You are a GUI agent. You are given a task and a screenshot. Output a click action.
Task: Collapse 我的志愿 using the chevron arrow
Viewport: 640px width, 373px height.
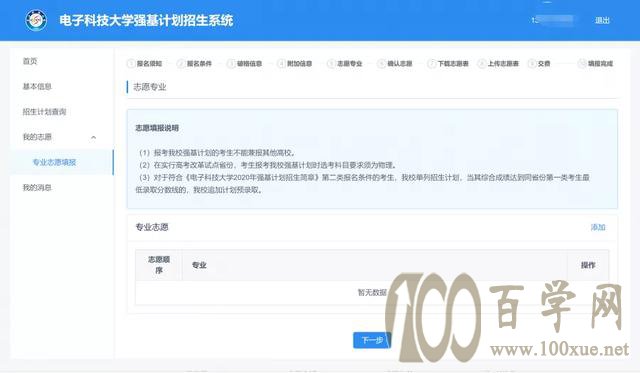coord(93,138)
